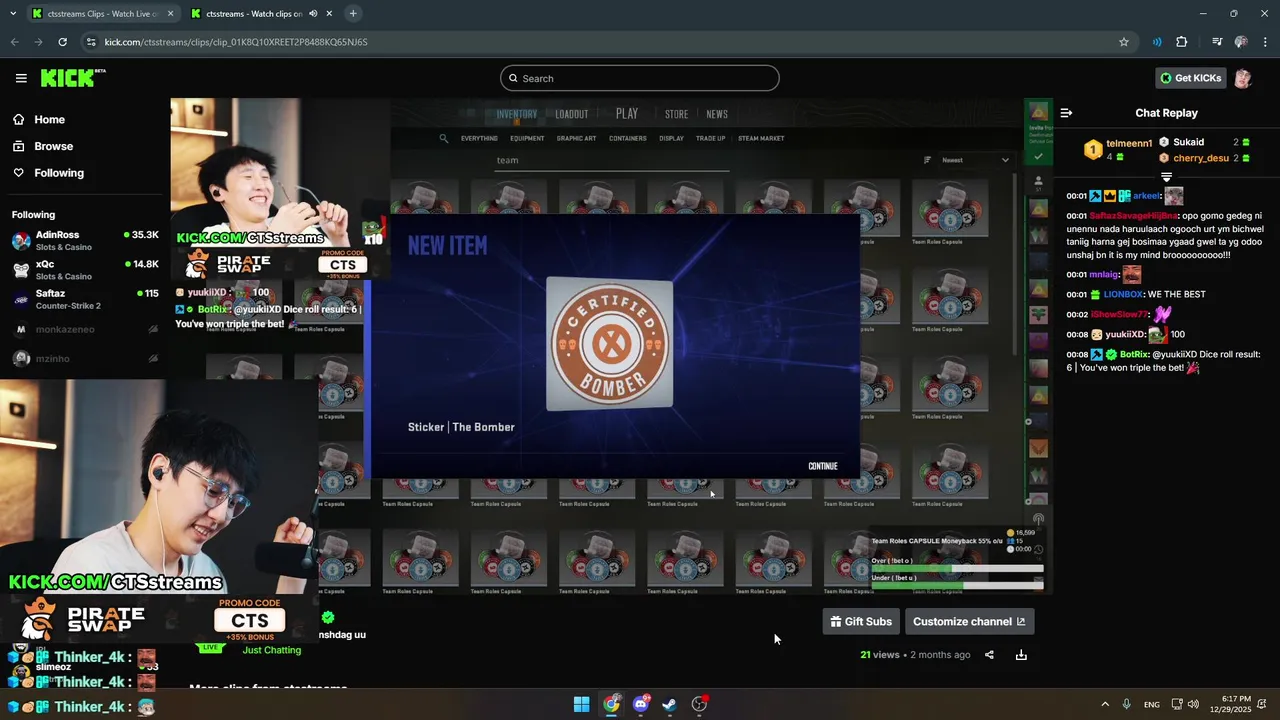Click BotRix username in chat replay
The image size is (1280, 720).
[x=1134, y=354]
